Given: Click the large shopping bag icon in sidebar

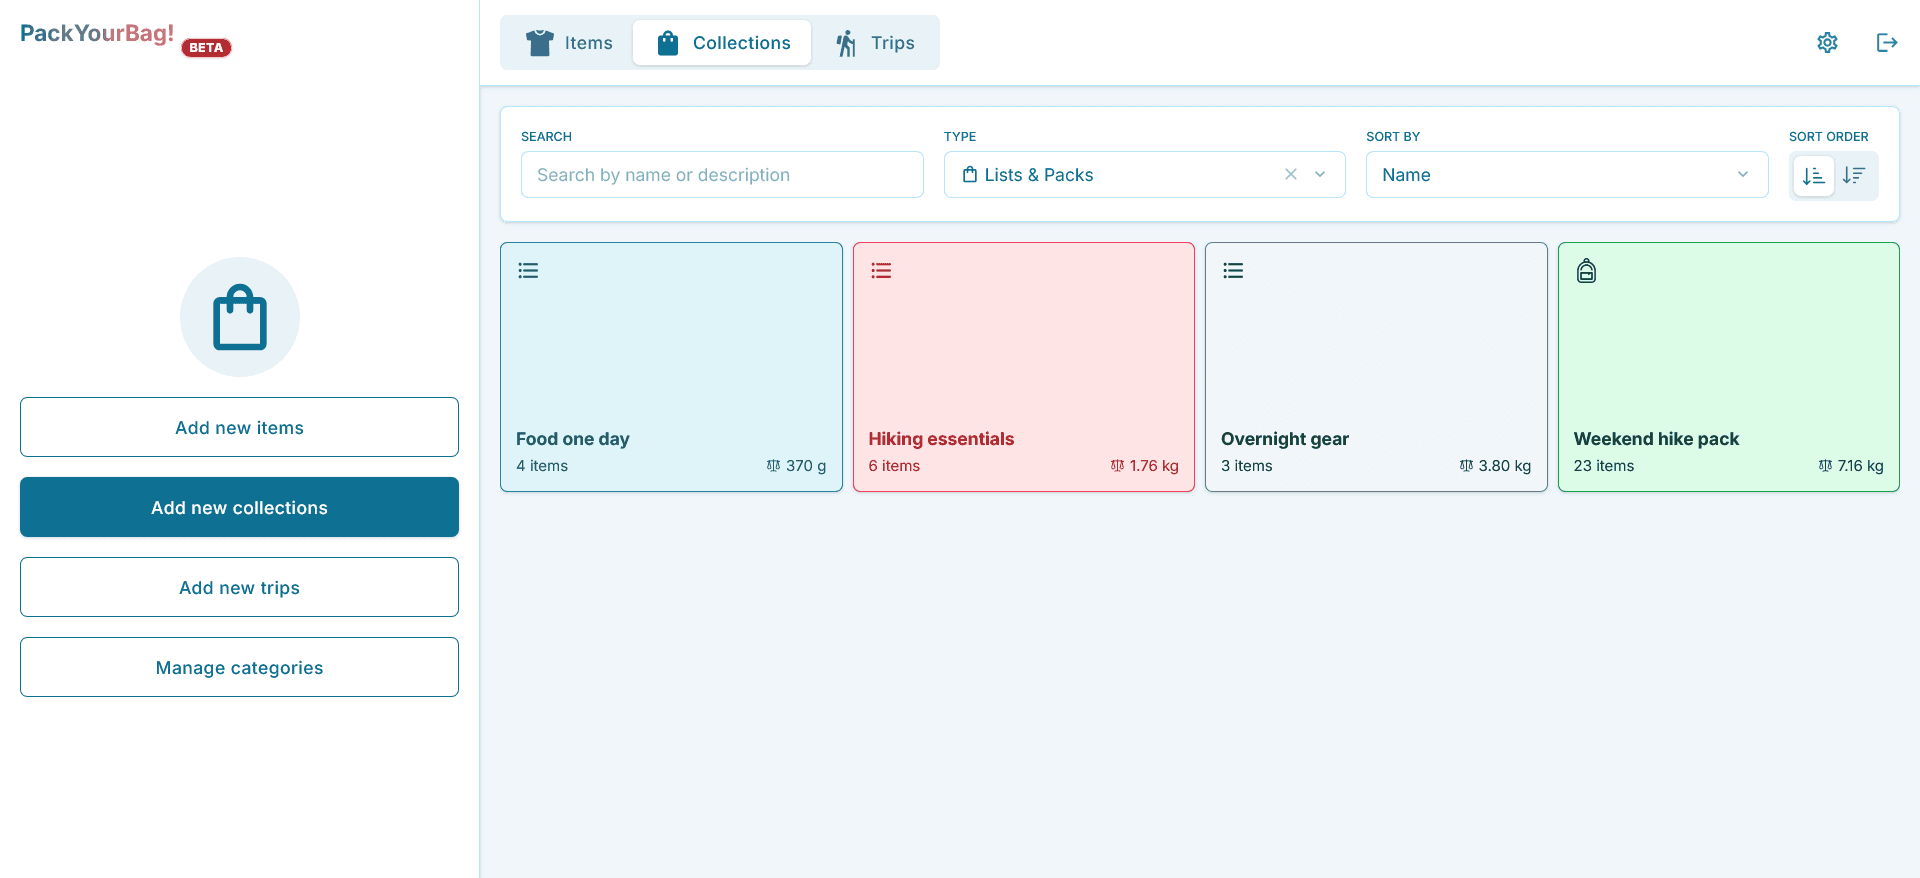Looking at the screenshot, I should click(x=240, y=317).
